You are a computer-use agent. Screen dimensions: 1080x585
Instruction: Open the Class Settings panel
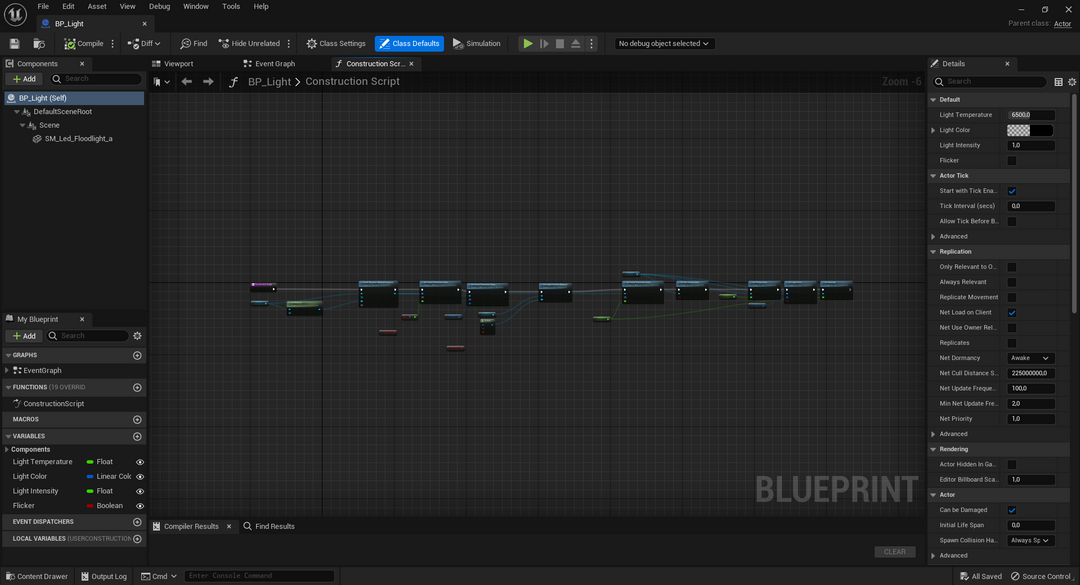tap(337, 43)
